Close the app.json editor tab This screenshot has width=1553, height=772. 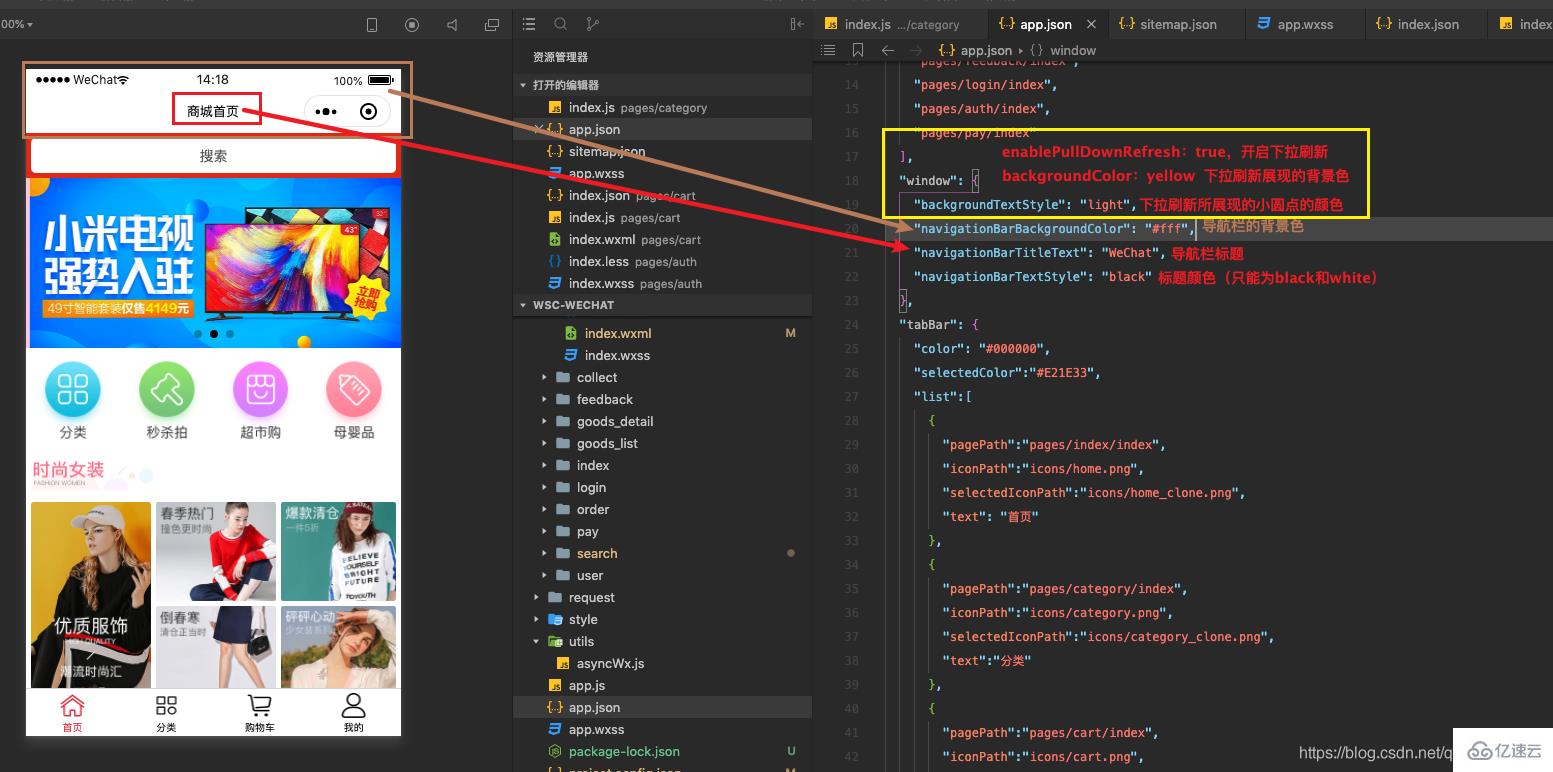[x=1091, y=24]
